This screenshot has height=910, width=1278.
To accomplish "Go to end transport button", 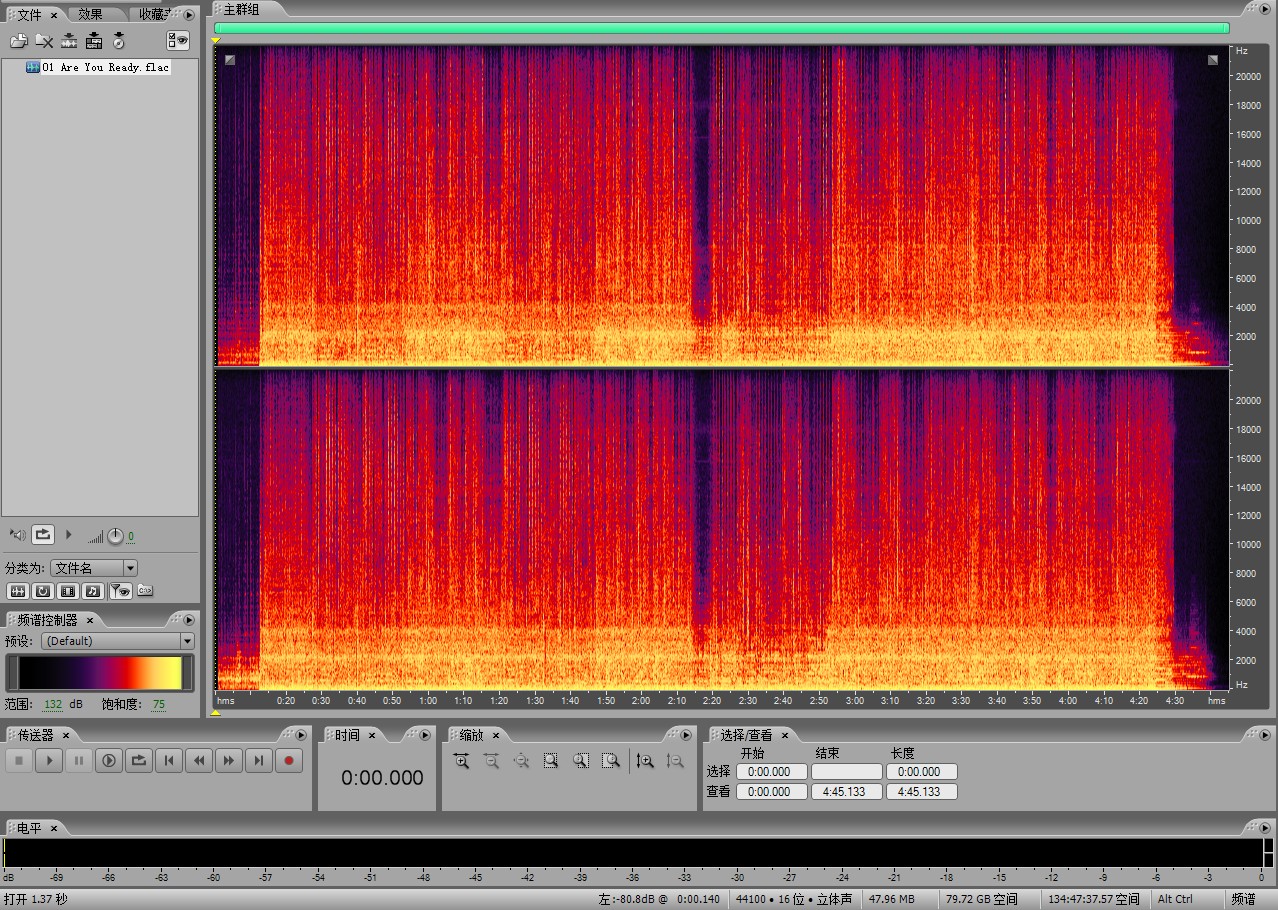I will [x=259, y=761].
